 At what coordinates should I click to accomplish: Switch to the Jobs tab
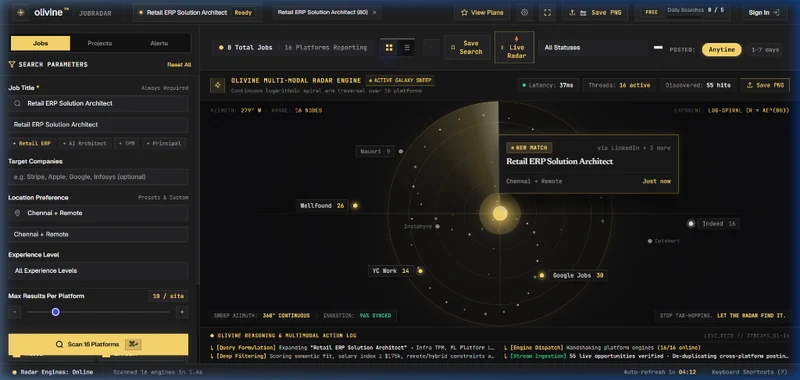click(40, 43)
